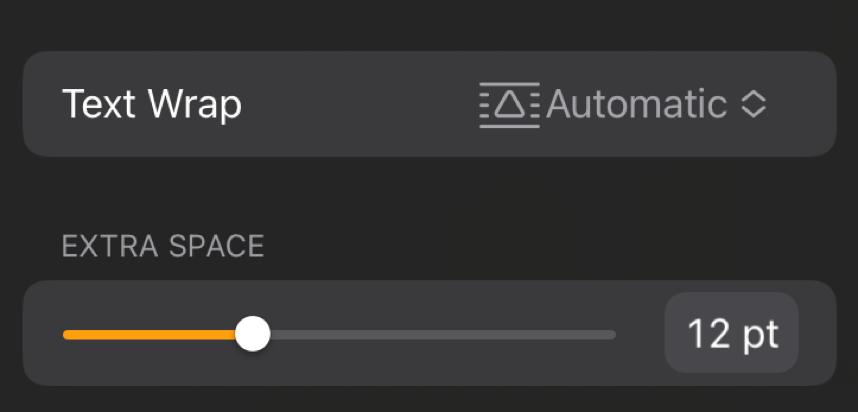Image resolution: width=858 pixels, height=412 pixels.
Task: Click the up-down chevron next to Automatic
Action: [753, 104]
